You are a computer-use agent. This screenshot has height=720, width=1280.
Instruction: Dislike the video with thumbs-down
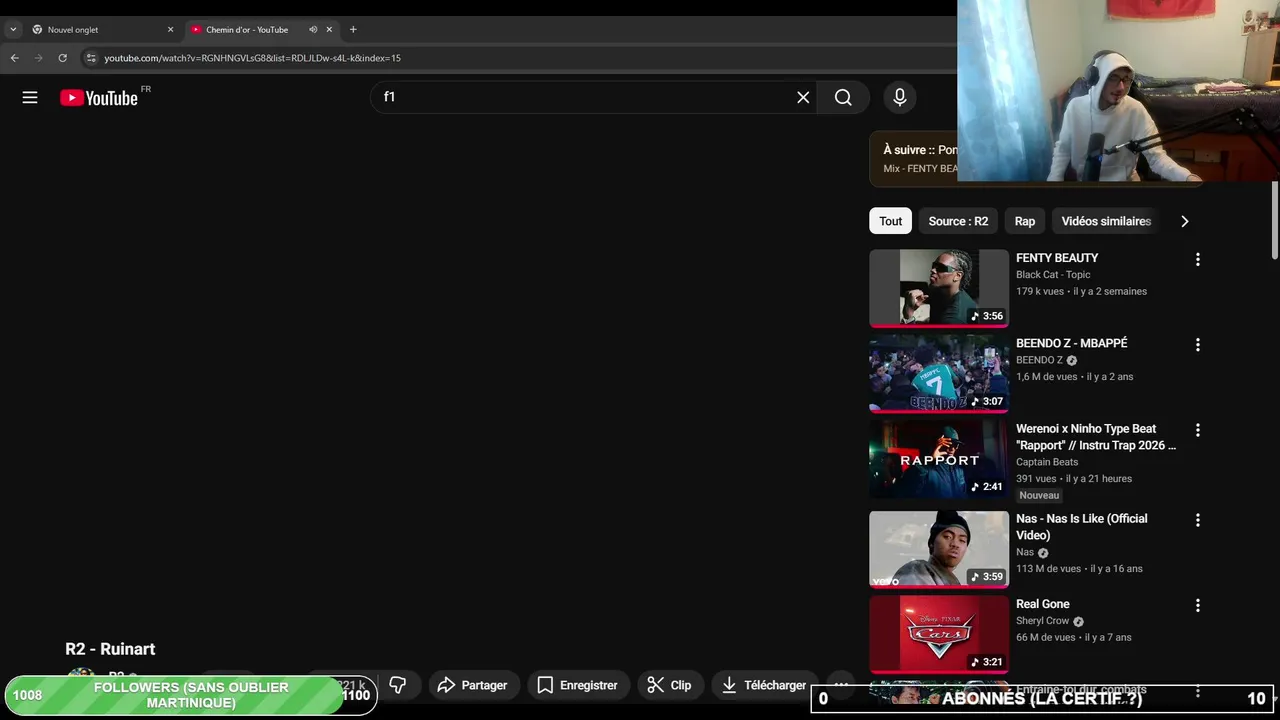point(398,685)
